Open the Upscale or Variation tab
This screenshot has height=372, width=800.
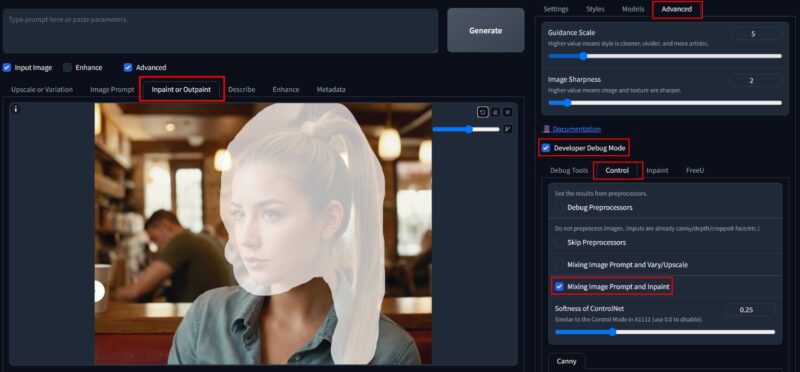[42, 89]
